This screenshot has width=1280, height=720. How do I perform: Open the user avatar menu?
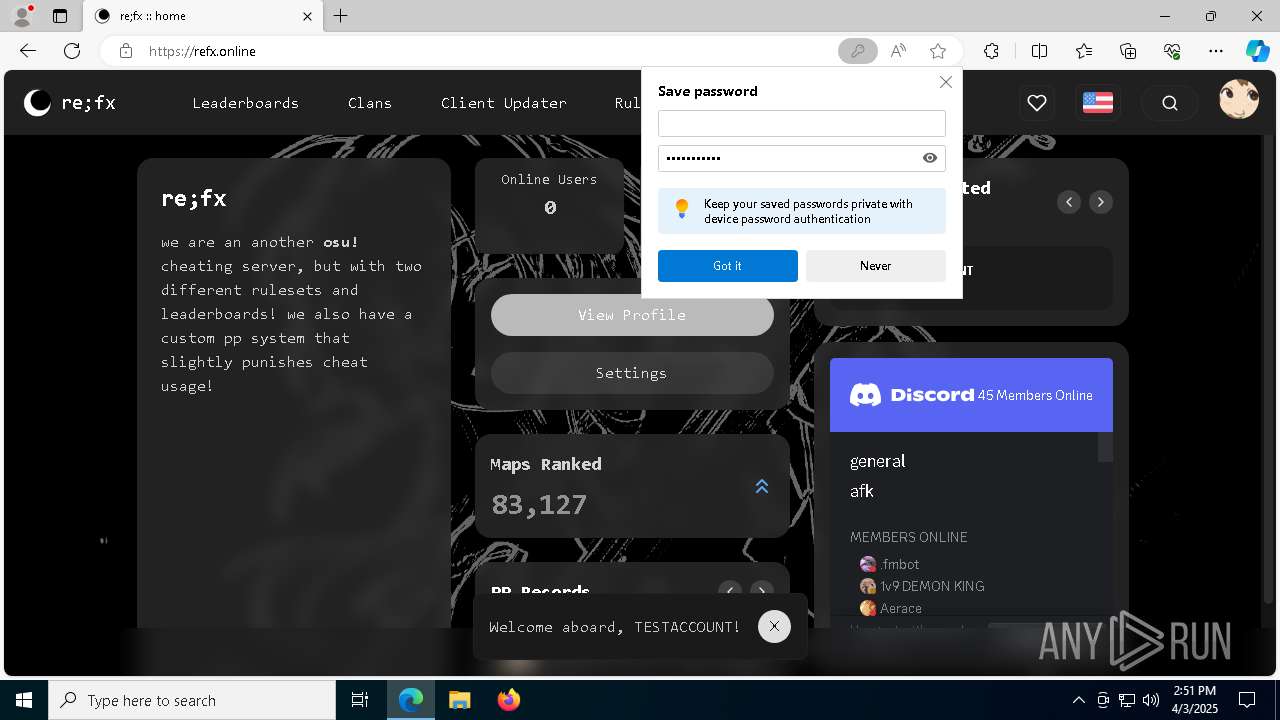pyautogui.click(x=1239, y=100)
